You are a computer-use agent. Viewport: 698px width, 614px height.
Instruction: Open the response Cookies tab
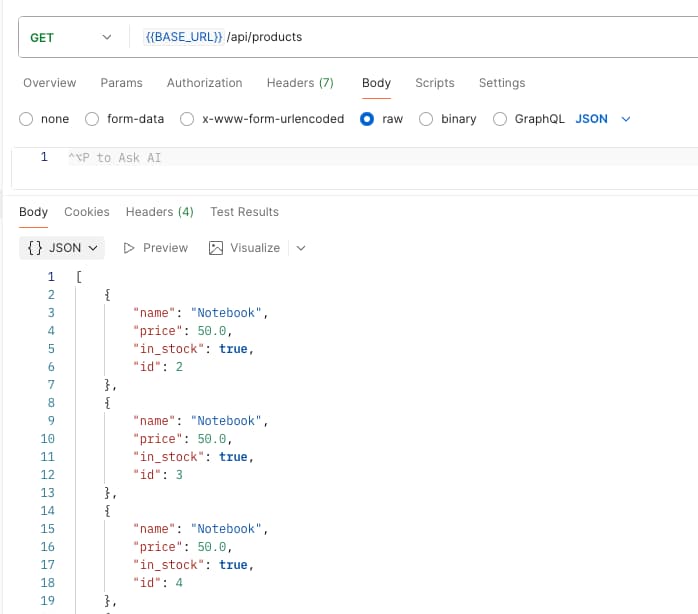87,212
